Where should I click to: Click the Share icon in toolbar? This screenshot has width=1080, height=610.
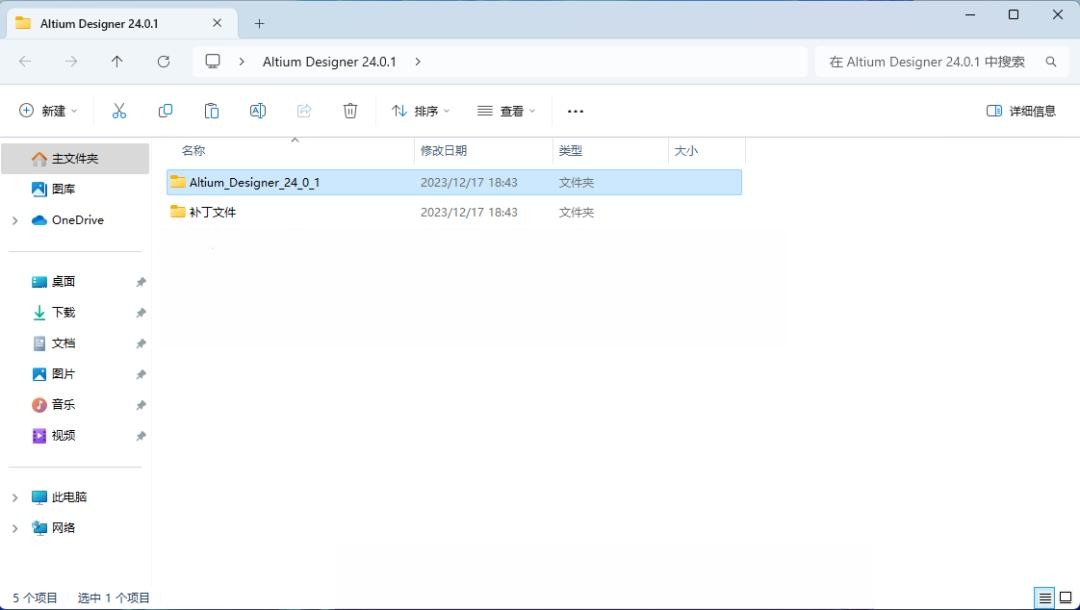(304, 111)
